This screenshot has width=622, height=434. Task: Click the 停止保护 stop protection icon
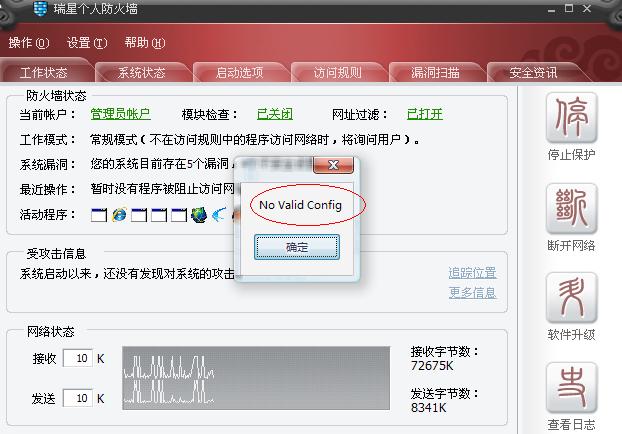(x=572, y=118)
